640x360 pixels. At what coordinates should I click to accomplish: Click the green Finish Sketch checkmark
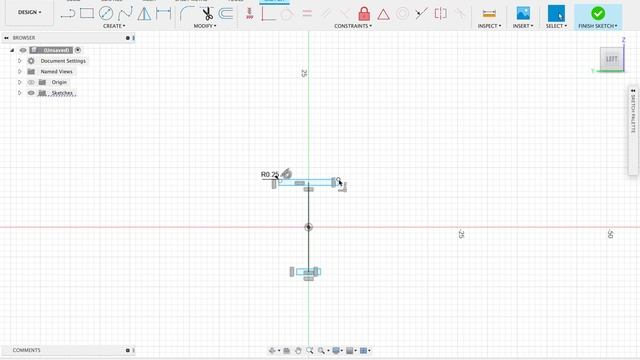click(598, 13)
